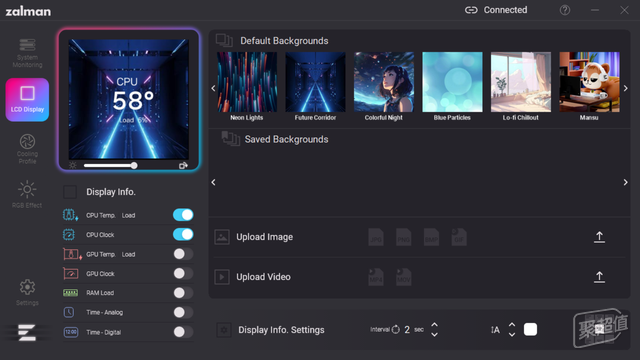Increase interval seconds with up arrow
Screen dimensions: 640x360
coord(434,325)
